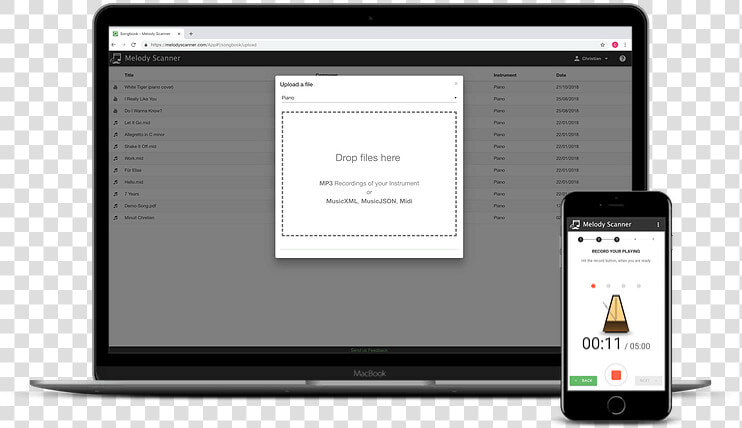Open song Do I Wanna Know?
Screen dimensions: 742x428
143,111
